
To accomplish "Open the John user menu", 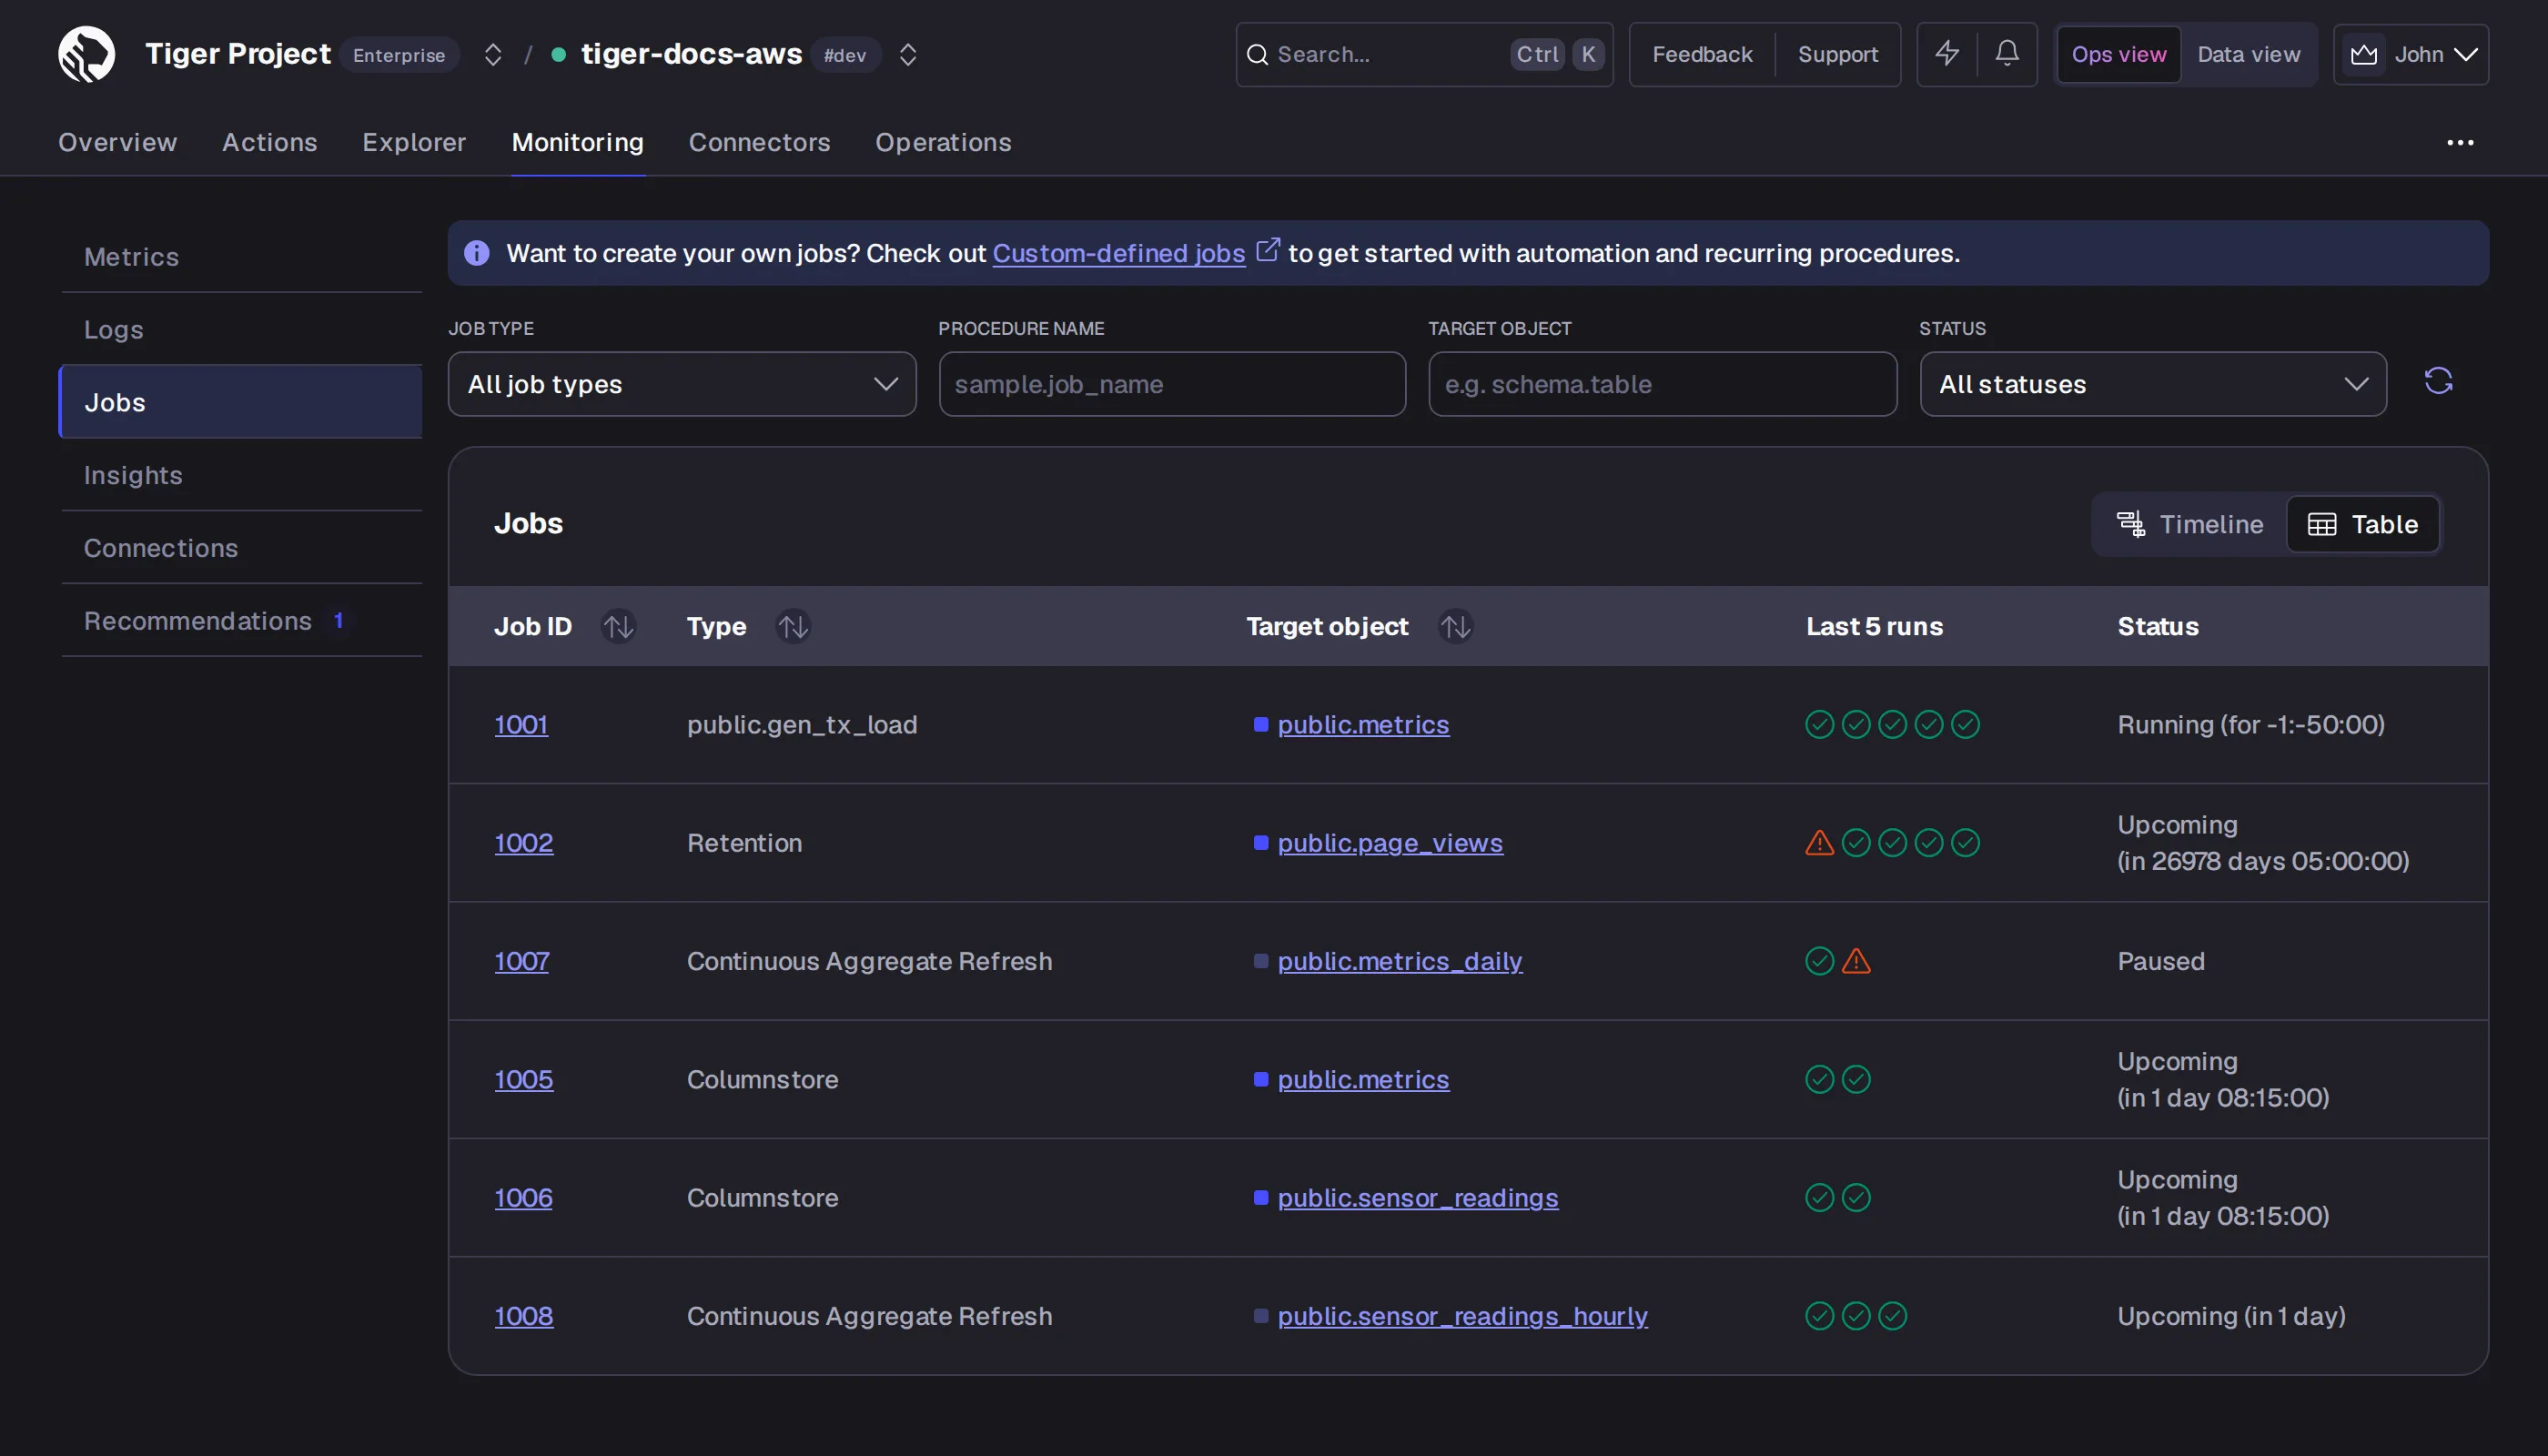I will (2410, 54).
